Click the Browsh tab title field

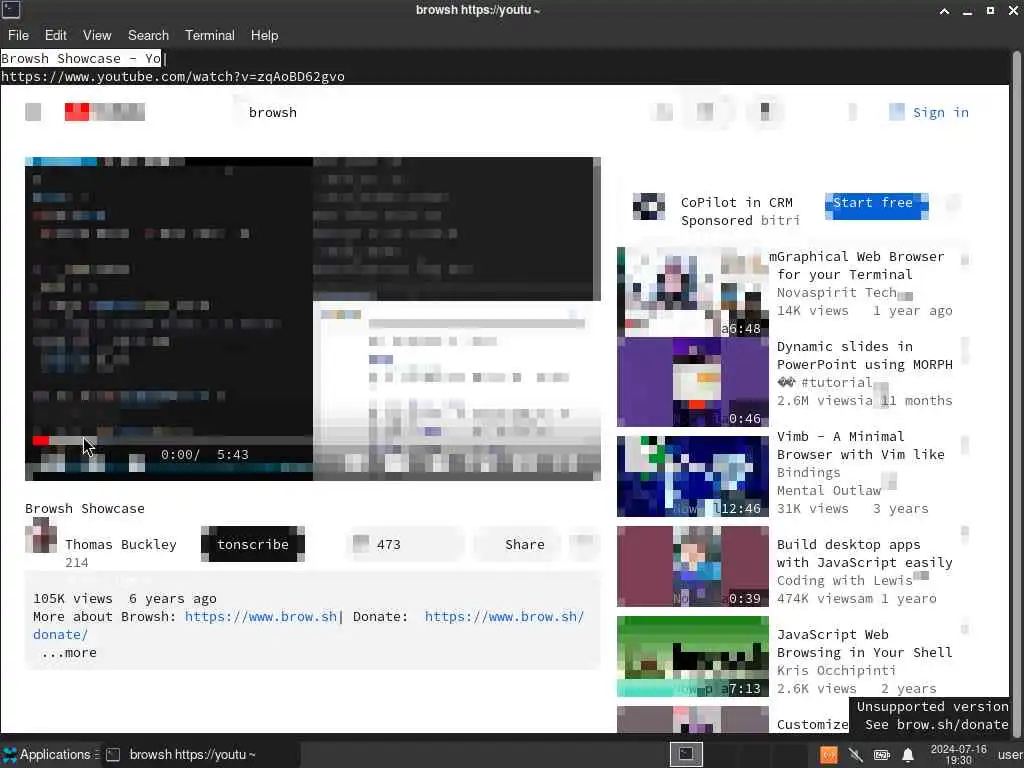(81, 58)
